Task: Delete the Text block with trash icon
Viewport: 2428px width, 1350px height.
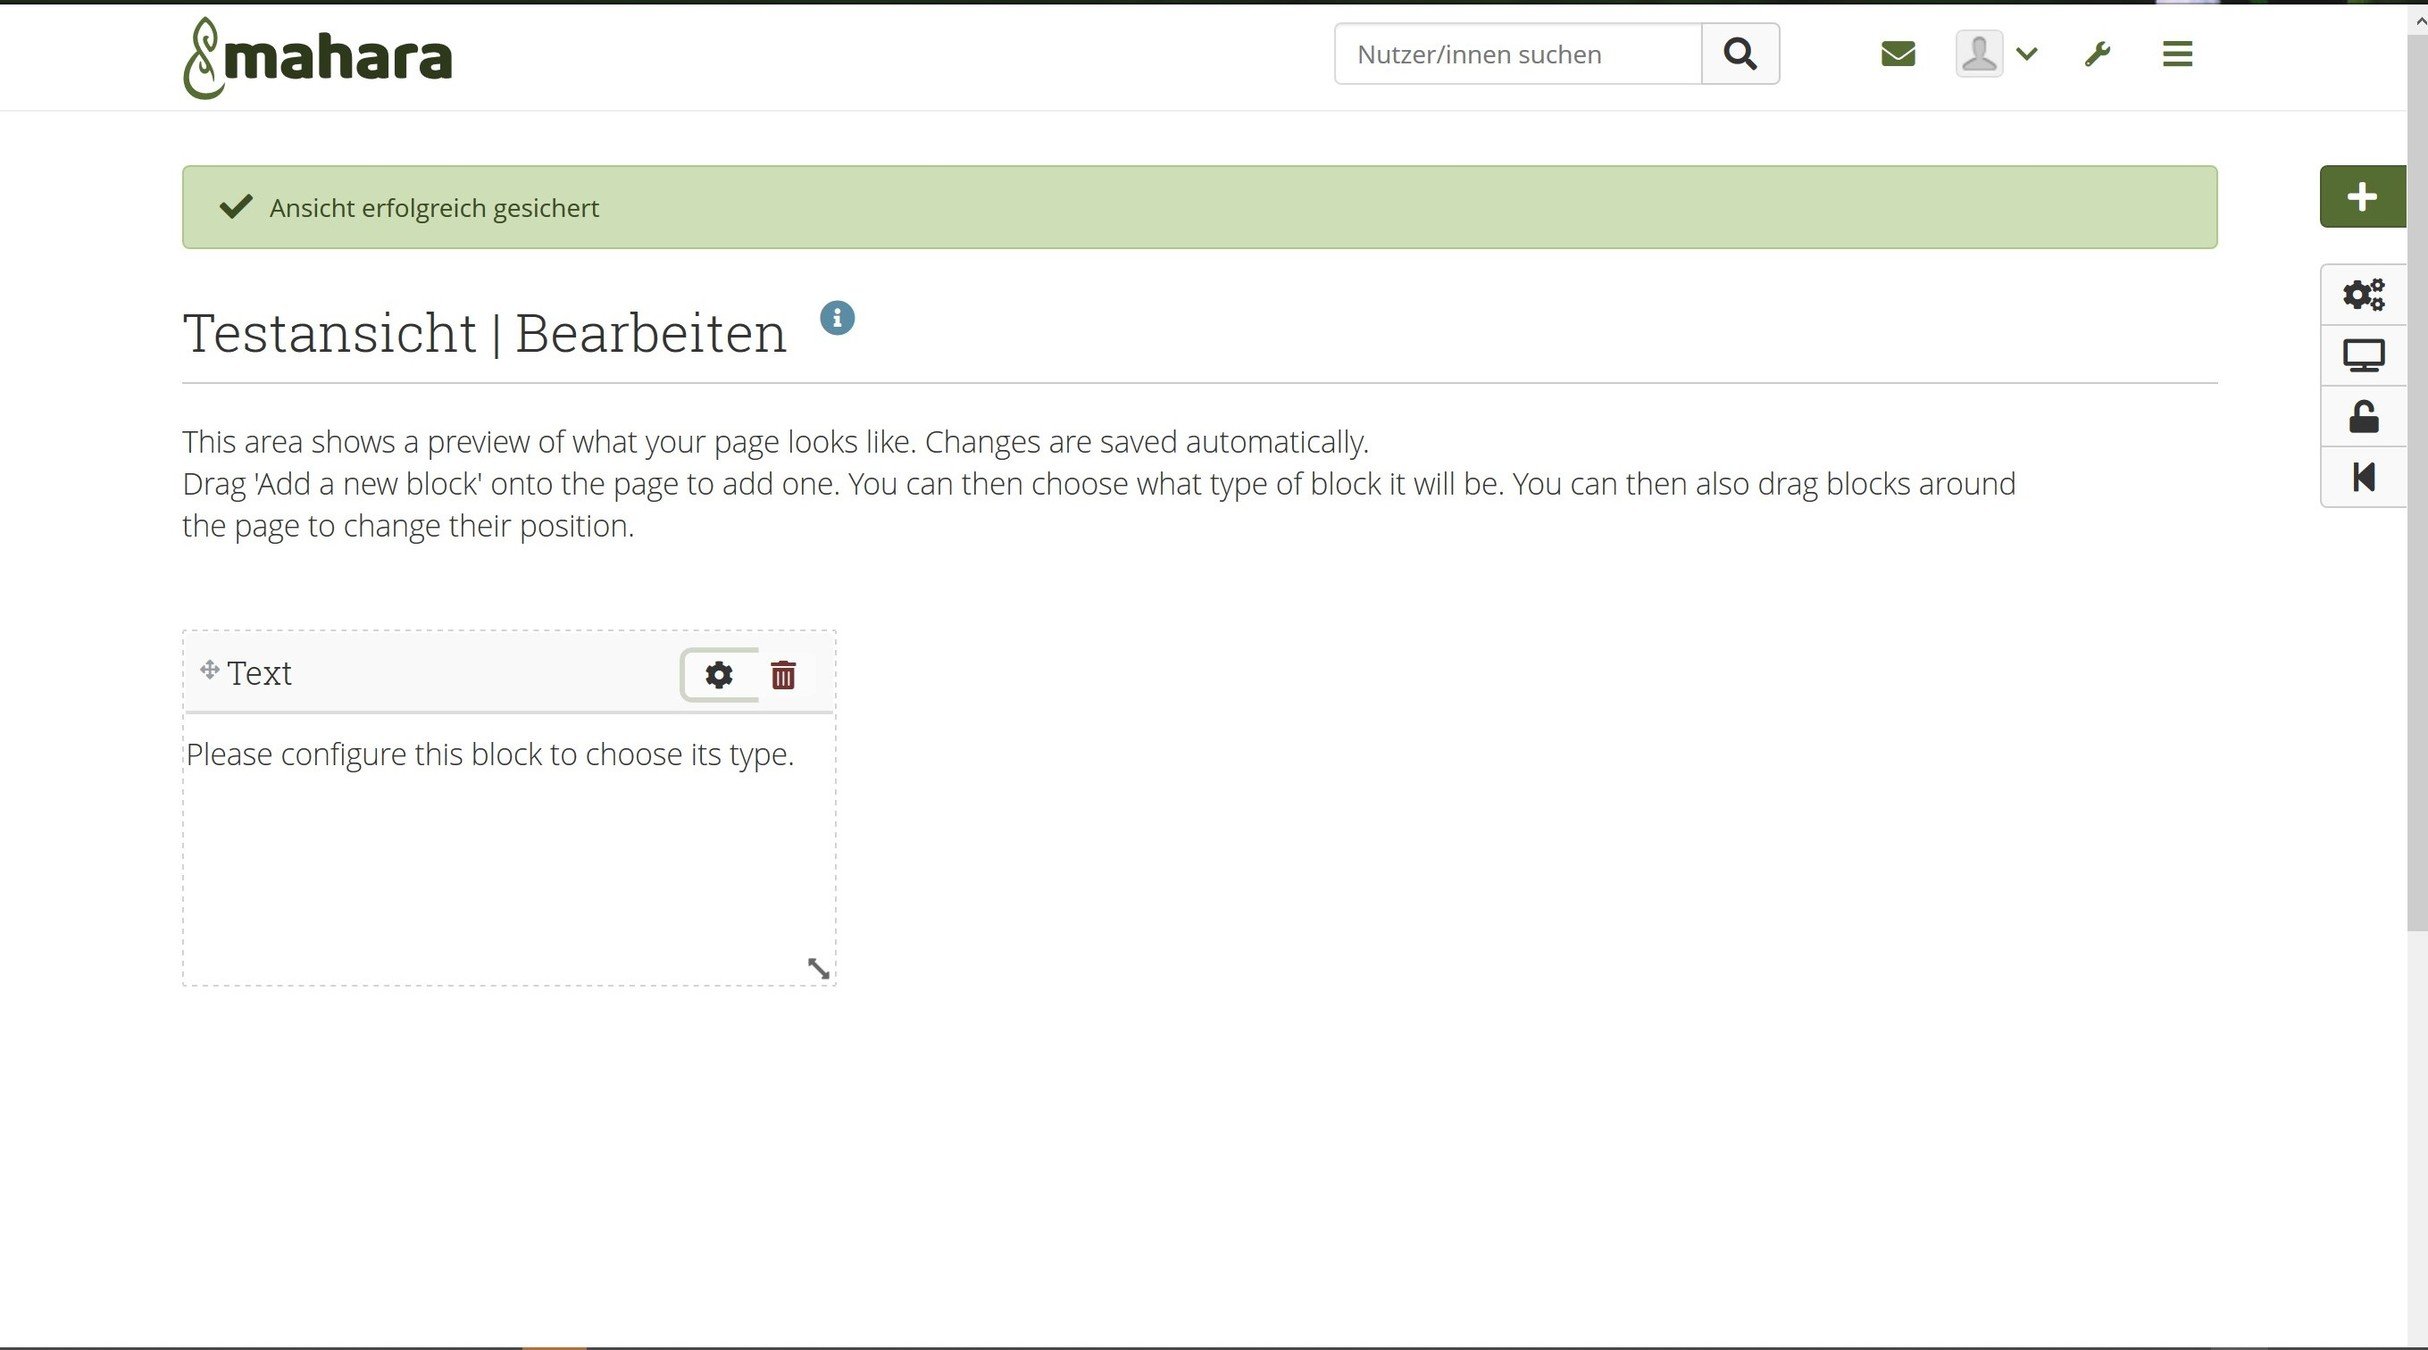Action: tap(783, 675)
